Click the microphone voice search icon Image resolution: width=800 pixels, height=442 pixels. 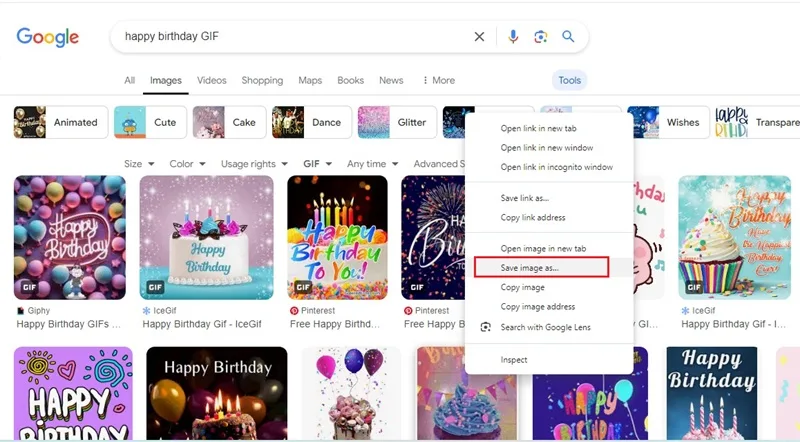point(513,36)
